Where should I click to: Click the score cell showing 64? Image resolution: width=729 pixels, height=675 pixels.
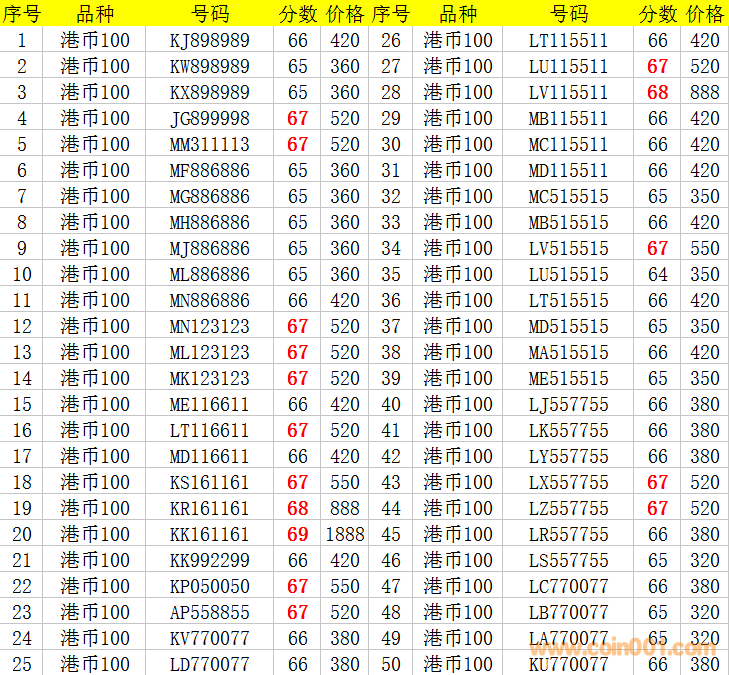pyautogui.click(x=657, y=275)
